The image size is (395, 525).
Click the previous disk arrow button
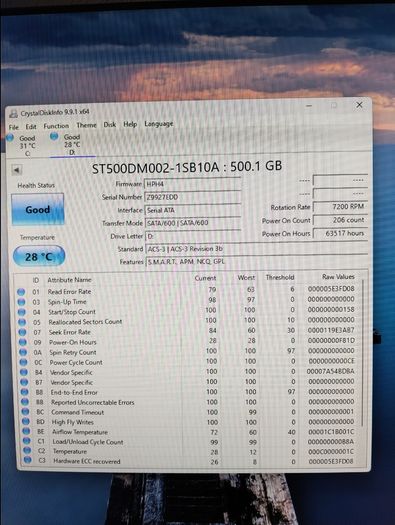point(16,170)
